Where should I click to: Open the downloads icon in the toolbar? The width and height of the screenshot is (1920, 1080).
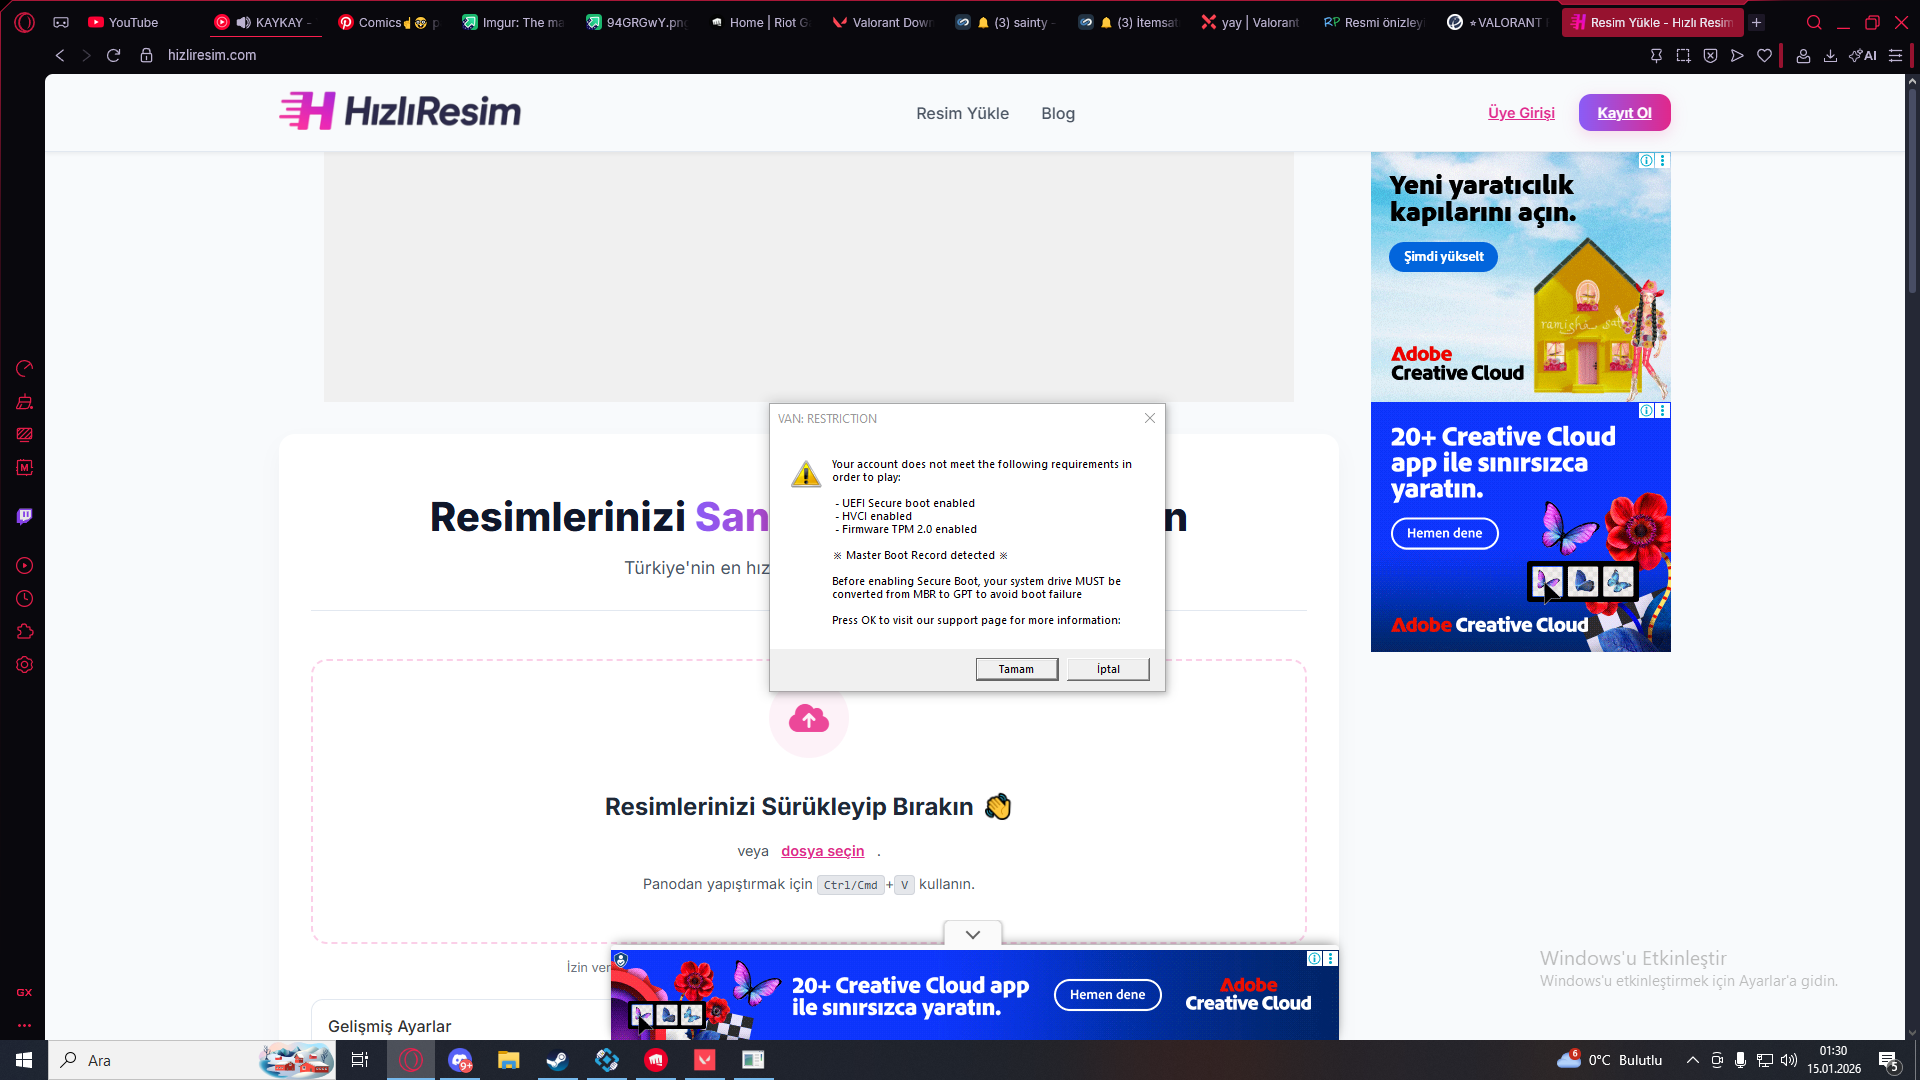[1830, 56]
